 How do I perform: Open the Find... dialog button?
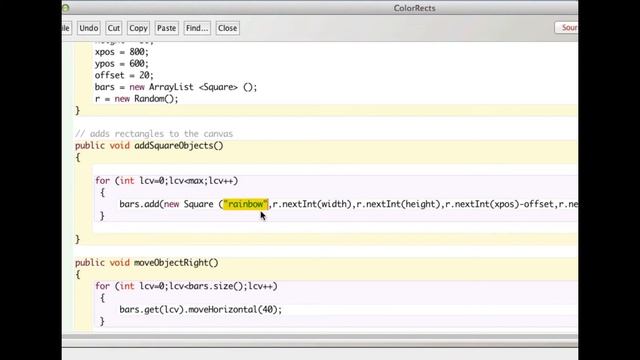click(197, 28)
